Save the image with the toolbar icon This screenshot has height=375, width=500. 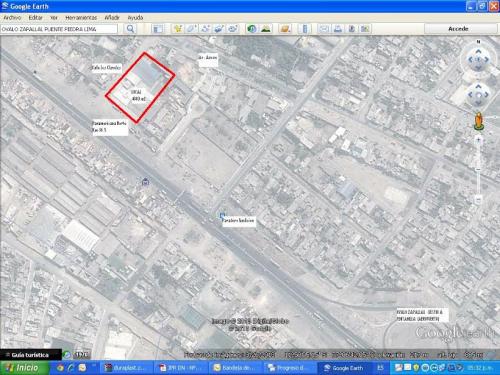tap(351, 29)
